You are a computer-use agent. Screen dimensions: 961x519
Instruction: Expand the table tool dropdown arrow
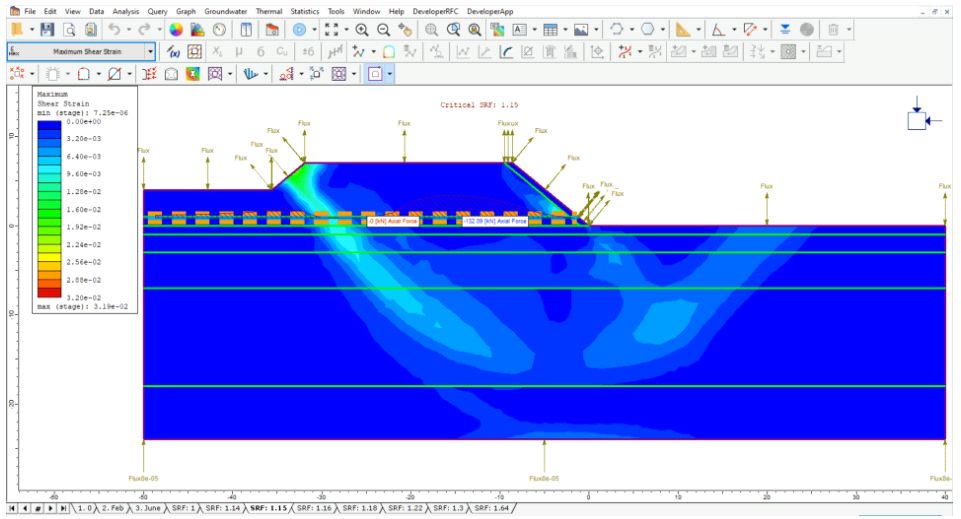tap(565, 30)
